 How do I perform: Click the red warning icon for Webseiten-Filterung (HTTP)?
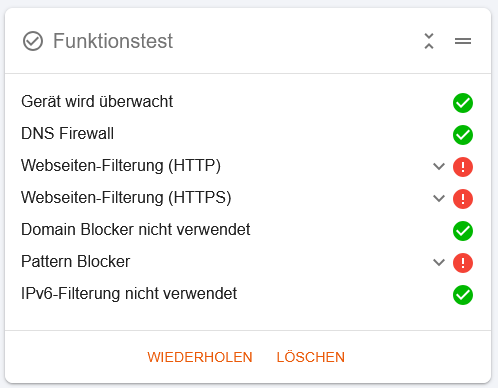point(463,167)
